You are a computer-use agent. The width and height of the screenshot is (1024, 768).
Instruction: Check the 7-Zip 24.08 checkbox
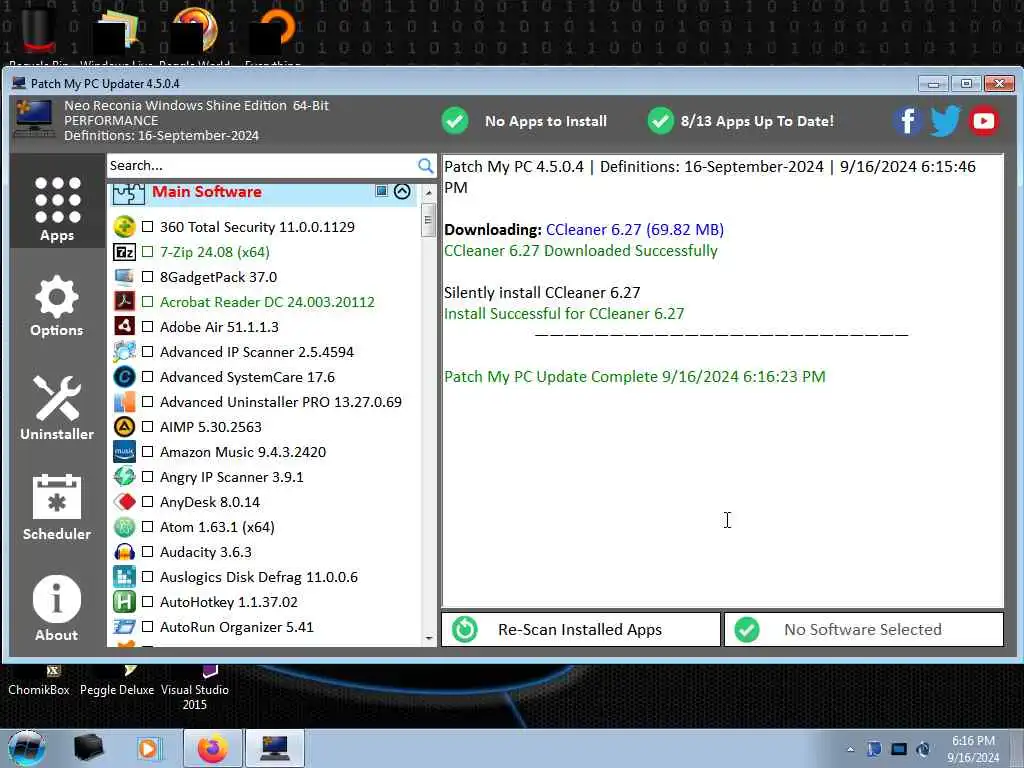pyautogui.click(x=148, y=251)
